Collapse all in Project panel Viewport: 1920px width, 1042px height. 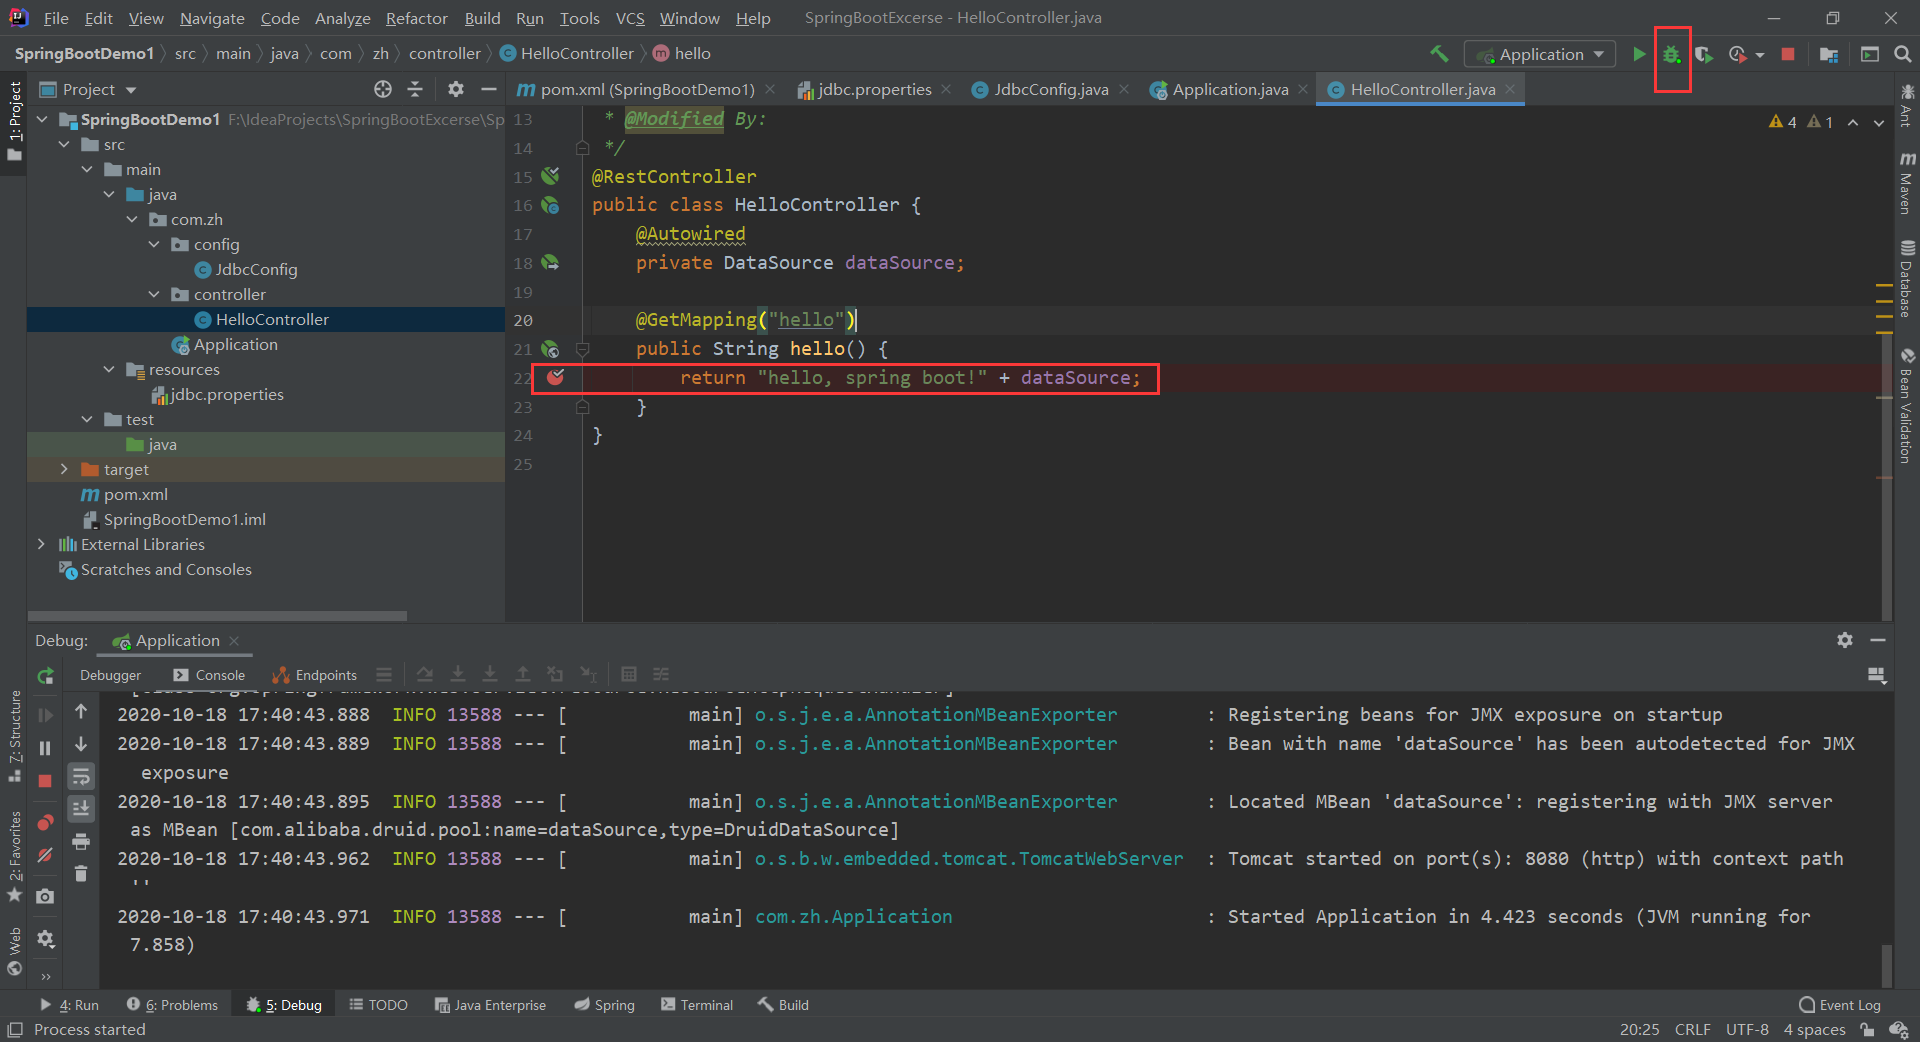pyautogui.click(x=415, y=89)
